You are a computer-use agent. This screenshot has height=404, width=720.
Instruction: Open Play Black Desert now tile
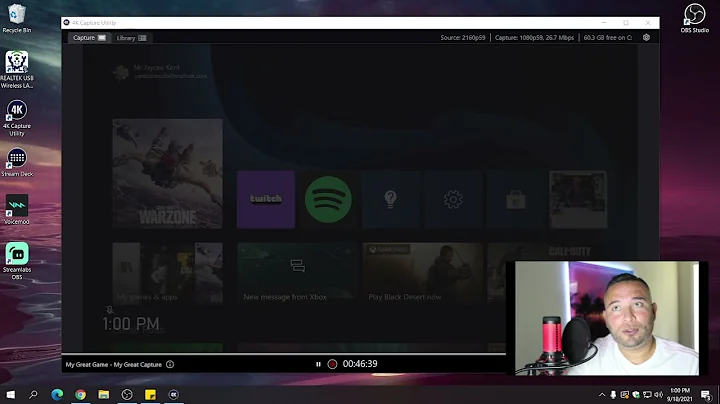click(x=422, y=274)
